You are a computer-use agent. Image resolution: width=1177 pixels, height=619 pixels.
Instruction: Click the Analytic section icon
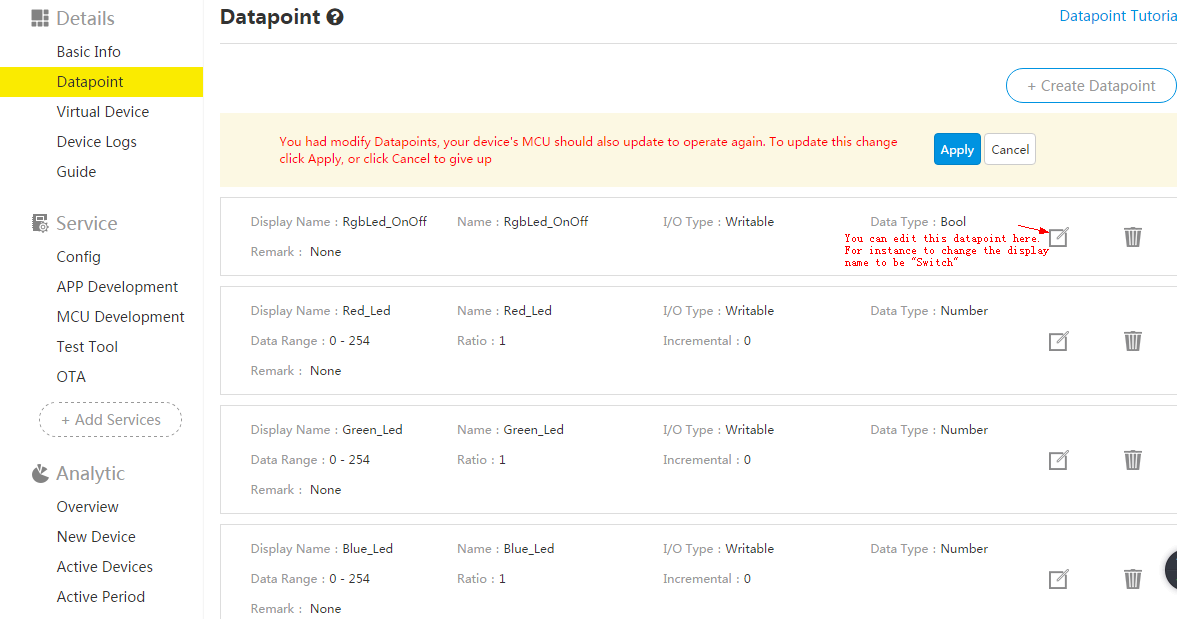(39, 472)
